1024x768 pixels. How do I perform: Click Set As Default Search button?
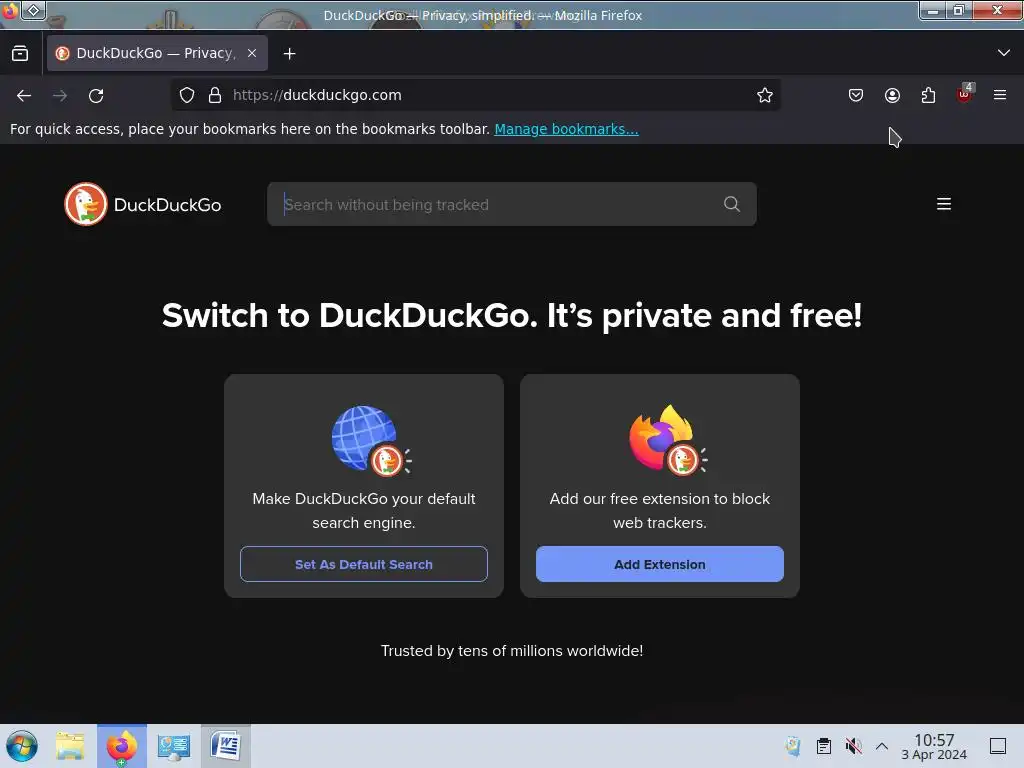coord(364,564)
